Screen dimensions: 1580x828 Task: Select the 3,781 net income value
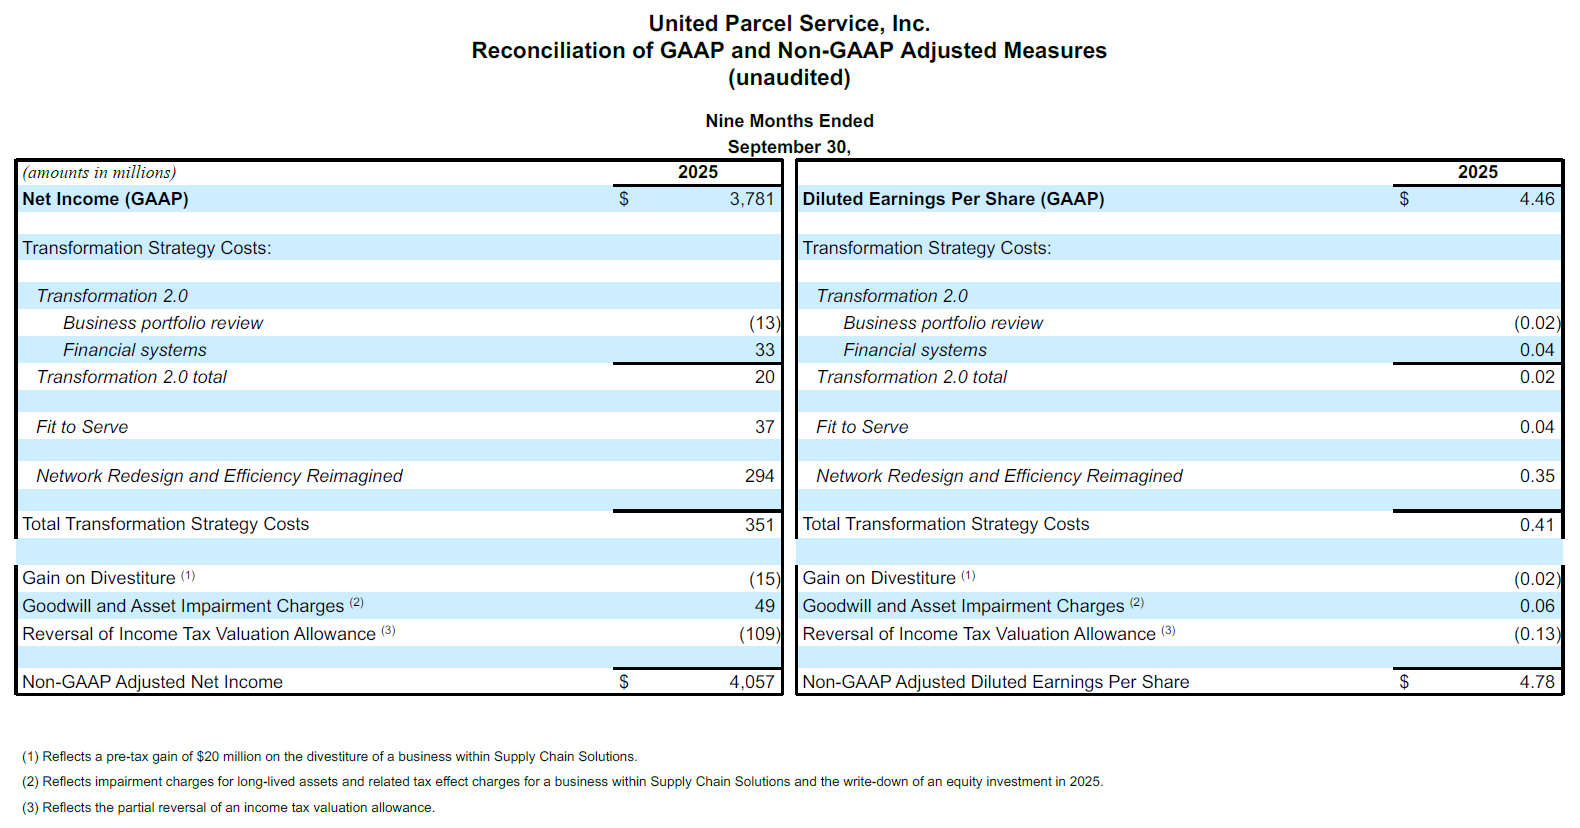[751, 199]
